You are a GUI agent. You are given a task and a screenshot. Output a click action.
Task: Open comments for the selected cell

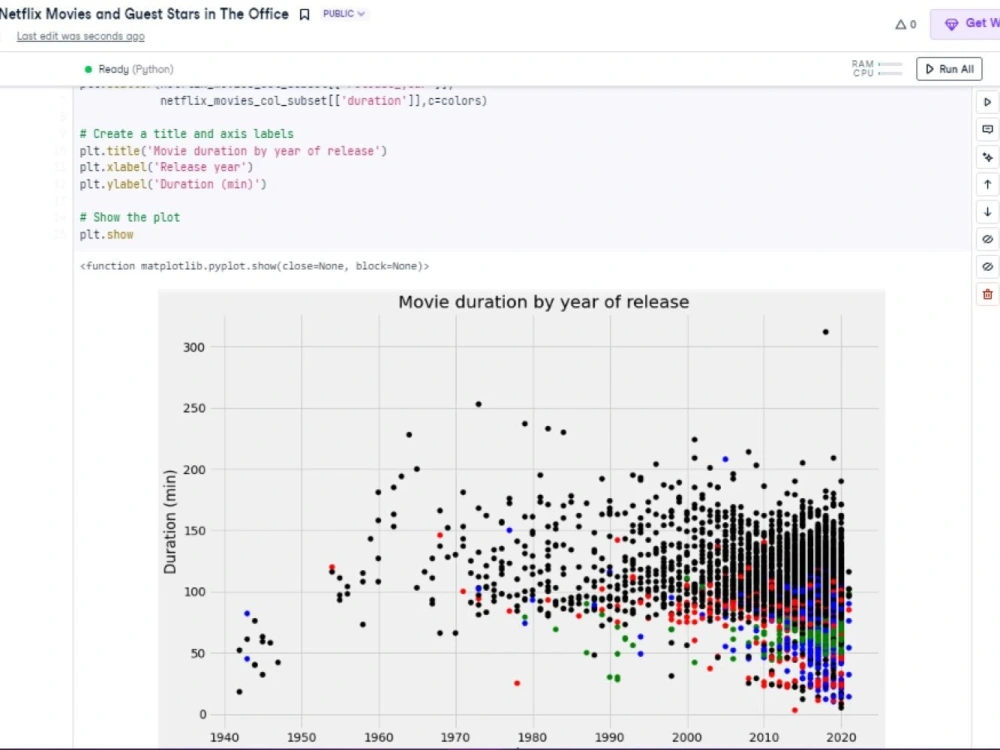point(987,129)
